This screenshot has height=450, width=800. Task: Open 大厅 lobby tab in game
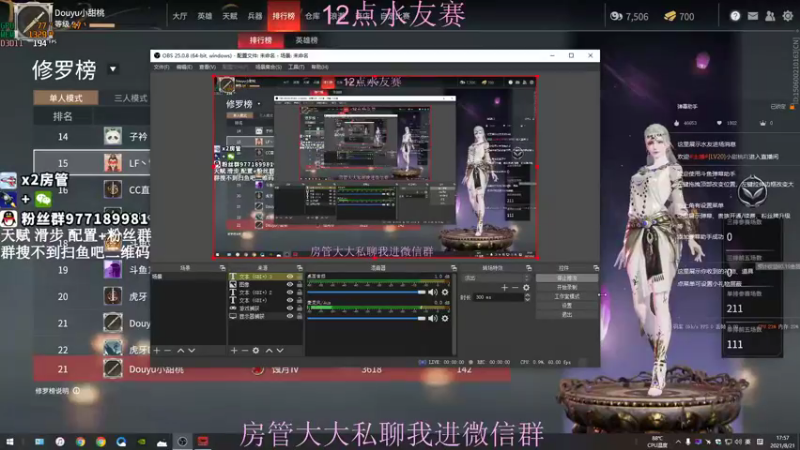(x=180, y=16)
